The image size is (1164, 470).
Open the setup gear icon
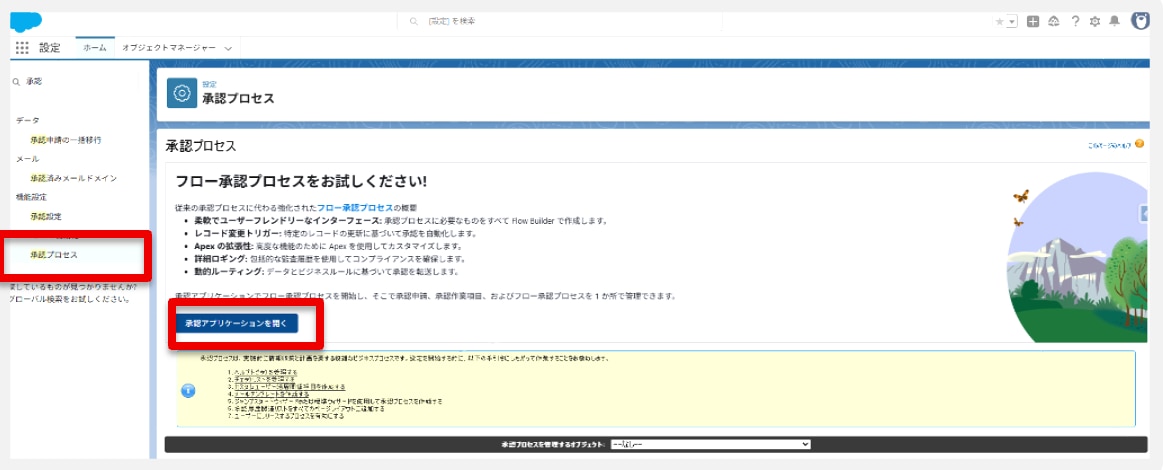pos(1095,21)
